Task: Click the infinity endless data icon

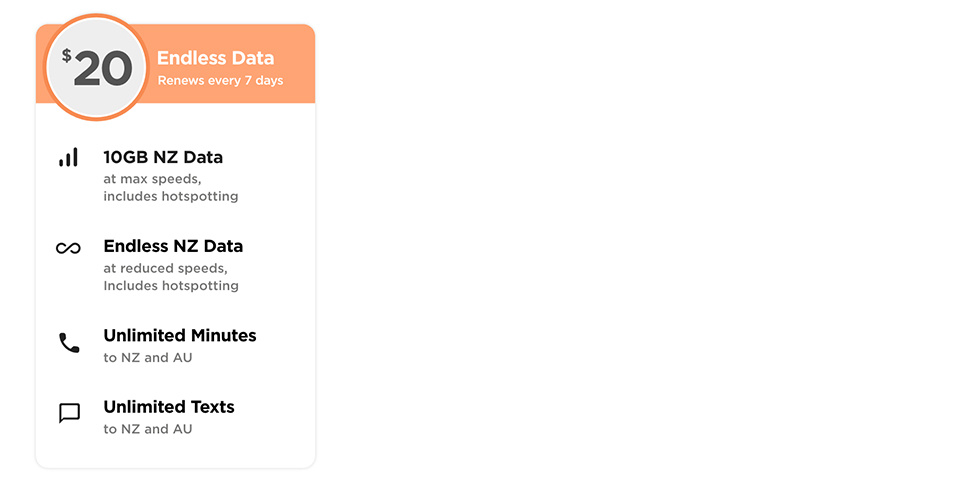Action: coord(69,248)
